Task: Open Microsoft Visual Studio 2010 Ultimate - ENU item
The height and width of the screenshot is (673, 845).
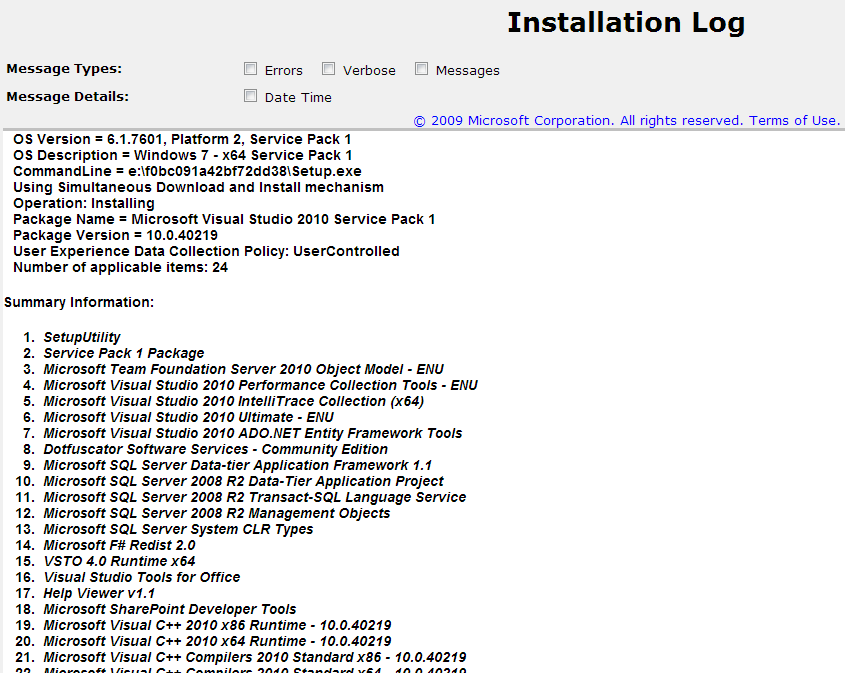Action: pos(189,418)
